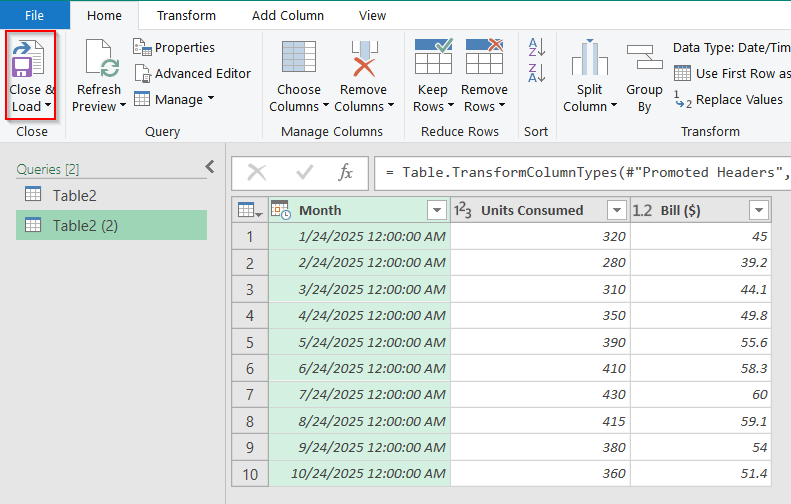Click the Choose Columns icon
Image resolution: width=791 pixels, height=504 pixels.
[299, 57]
